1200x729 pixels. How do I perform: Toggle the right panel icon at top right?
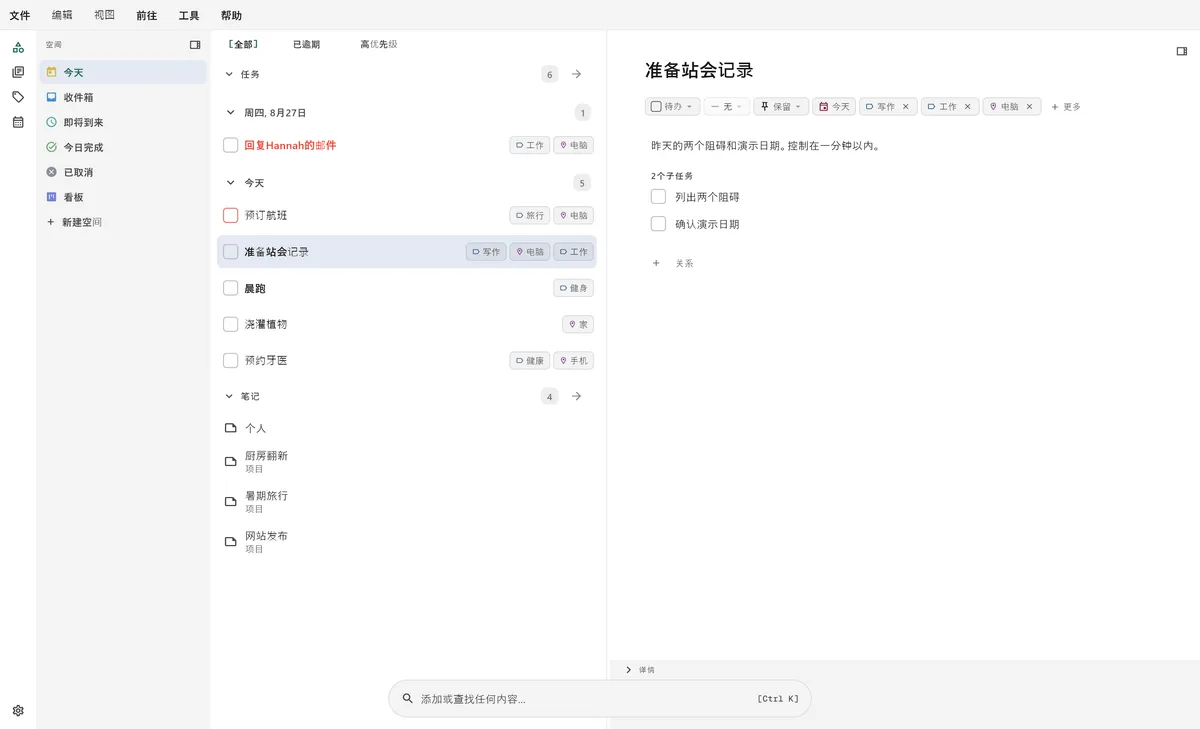pos(1182,51)
